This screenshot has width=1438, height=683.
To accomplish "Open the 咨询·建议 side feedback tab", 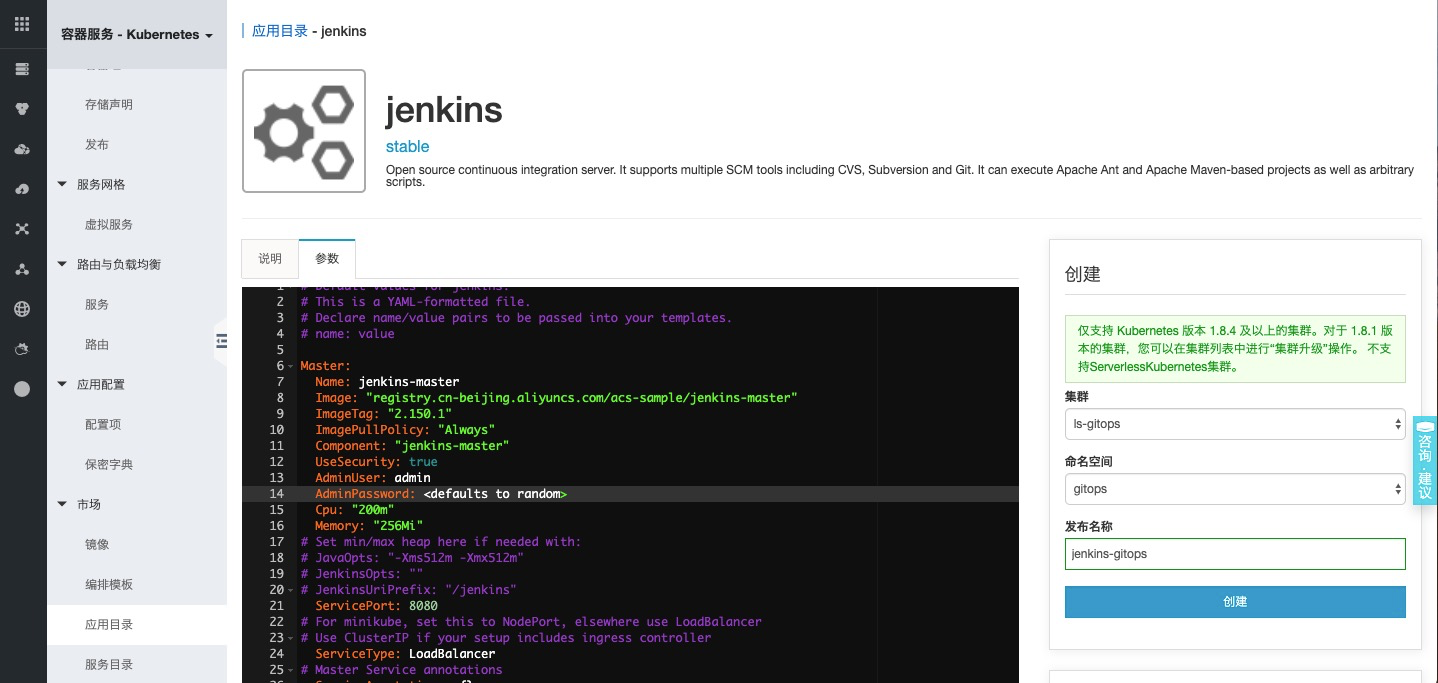I will click(1425, 460).
